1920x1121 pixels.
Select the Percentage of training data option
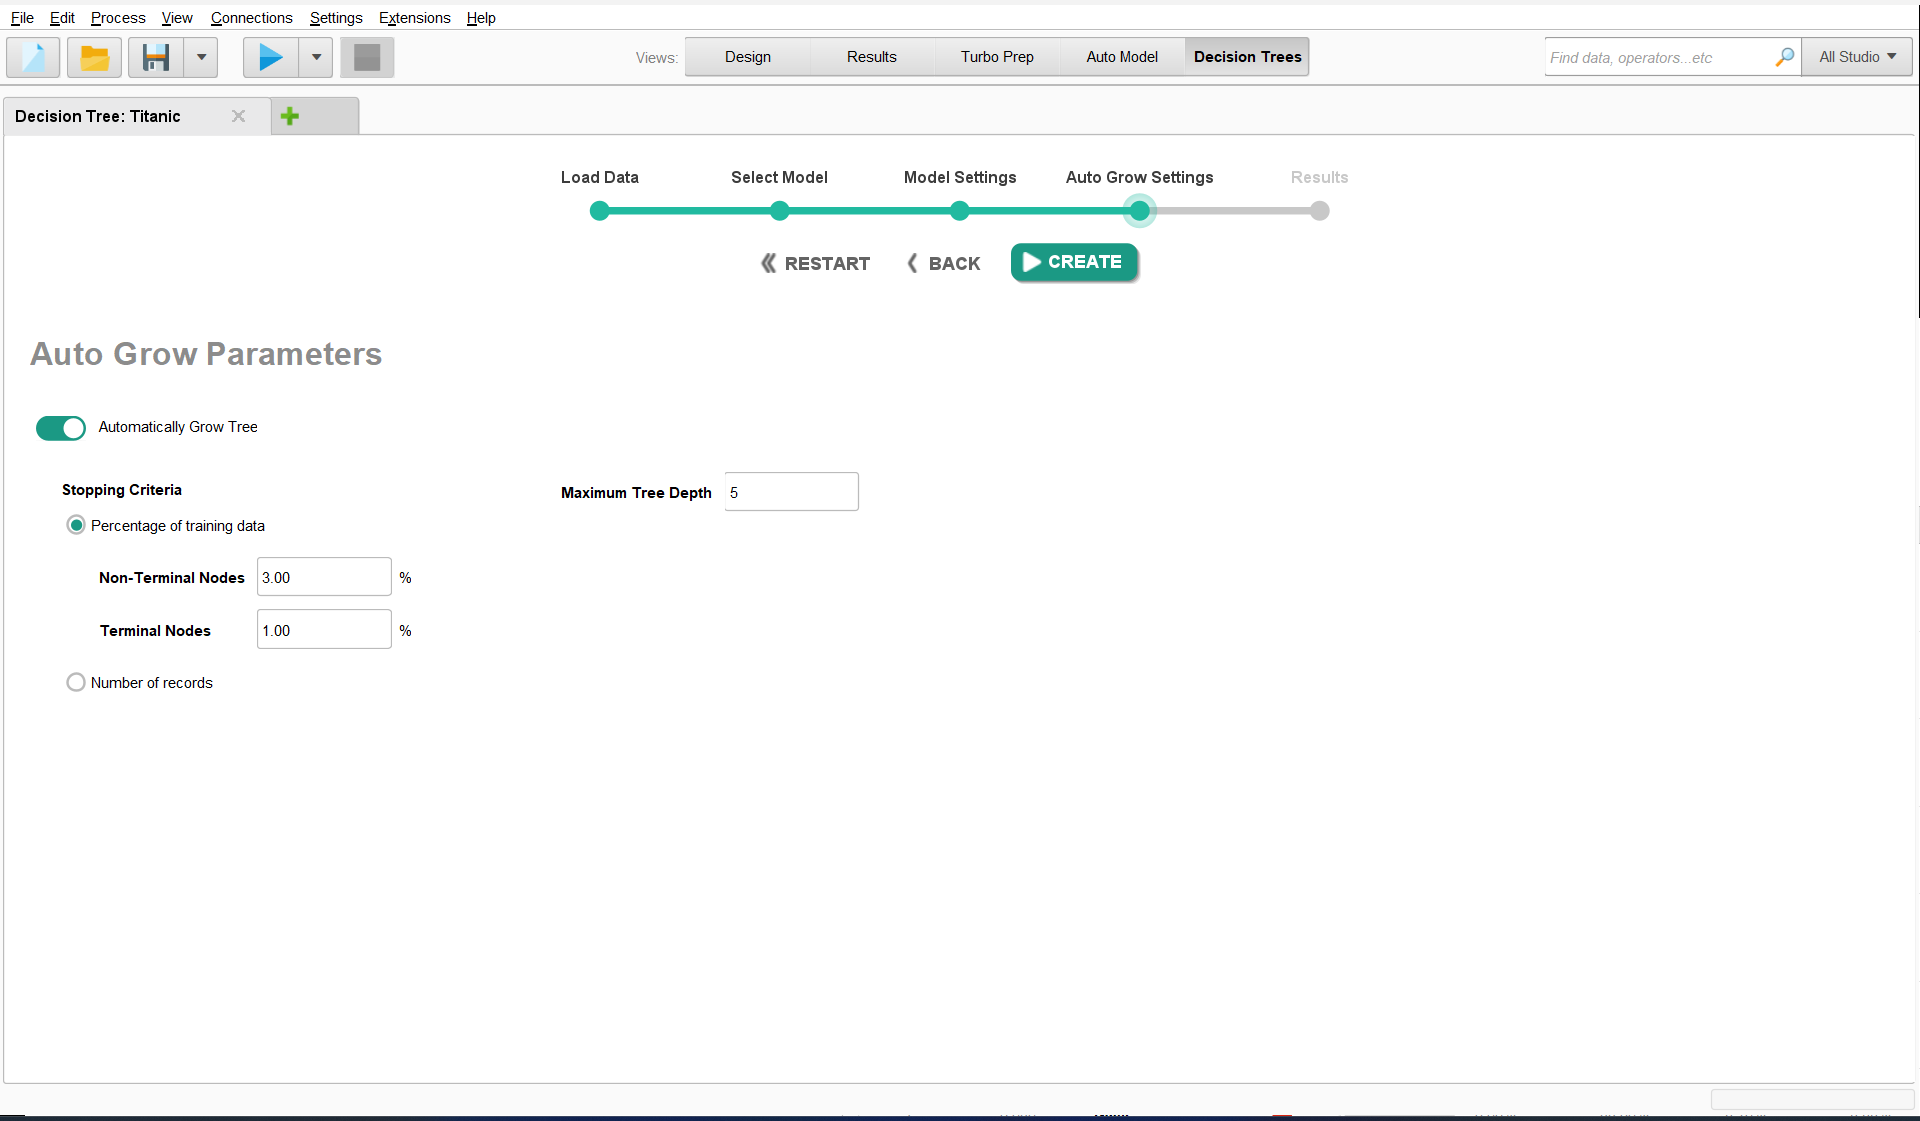(x=76, y=525)
